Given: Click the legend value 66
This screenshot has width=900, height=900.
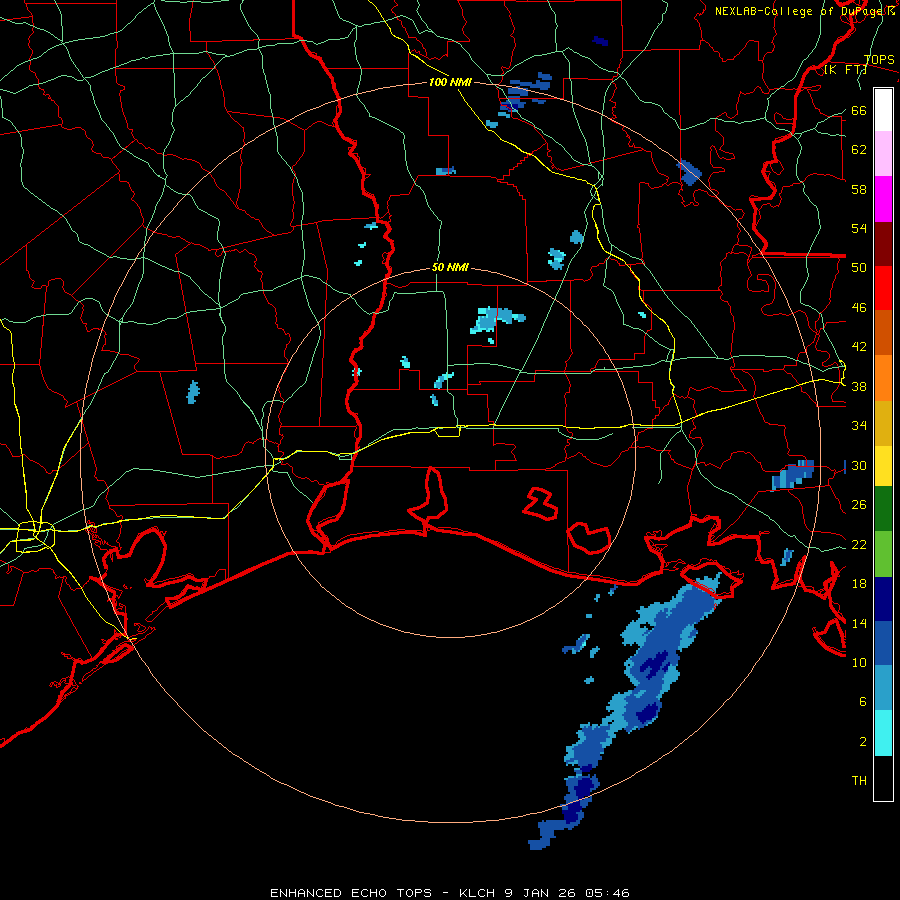Looking at the screenshot, I should click(x=859, y=110).
